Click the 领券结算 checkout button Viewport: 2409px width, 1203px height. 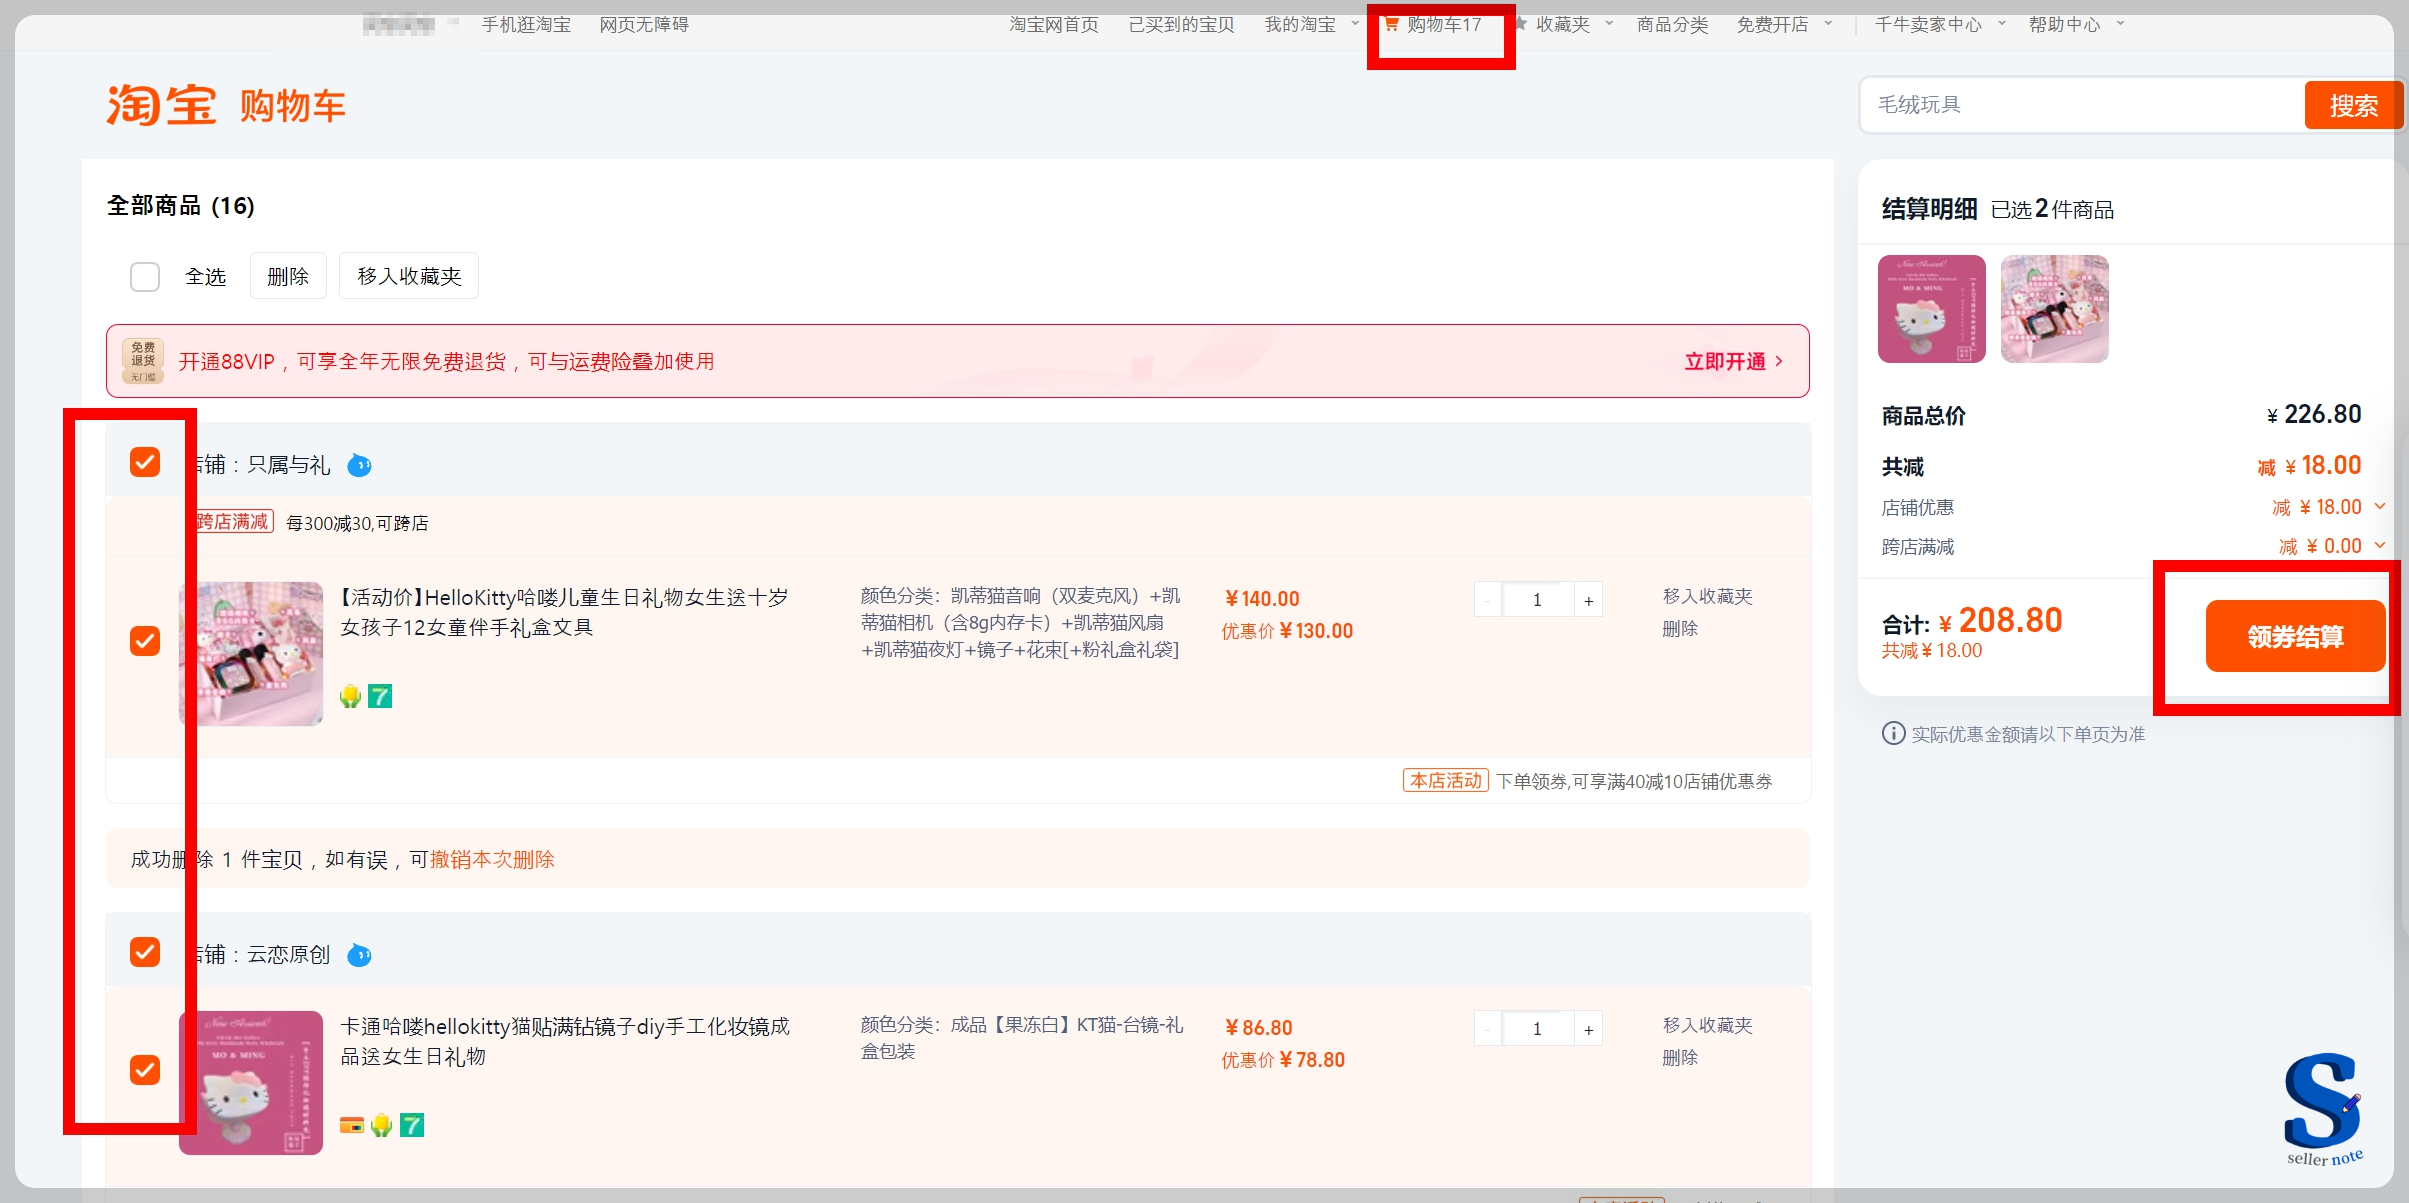2295,636
